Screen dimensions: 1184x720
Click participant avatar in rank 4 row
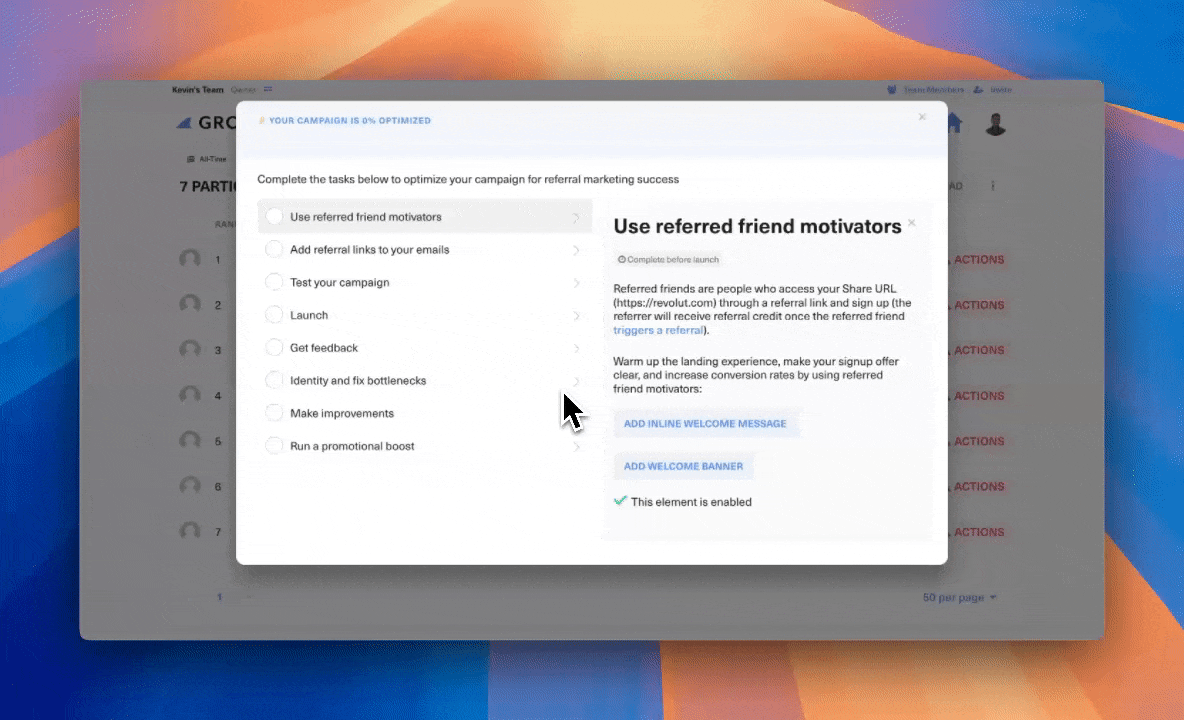pos(190,396)
